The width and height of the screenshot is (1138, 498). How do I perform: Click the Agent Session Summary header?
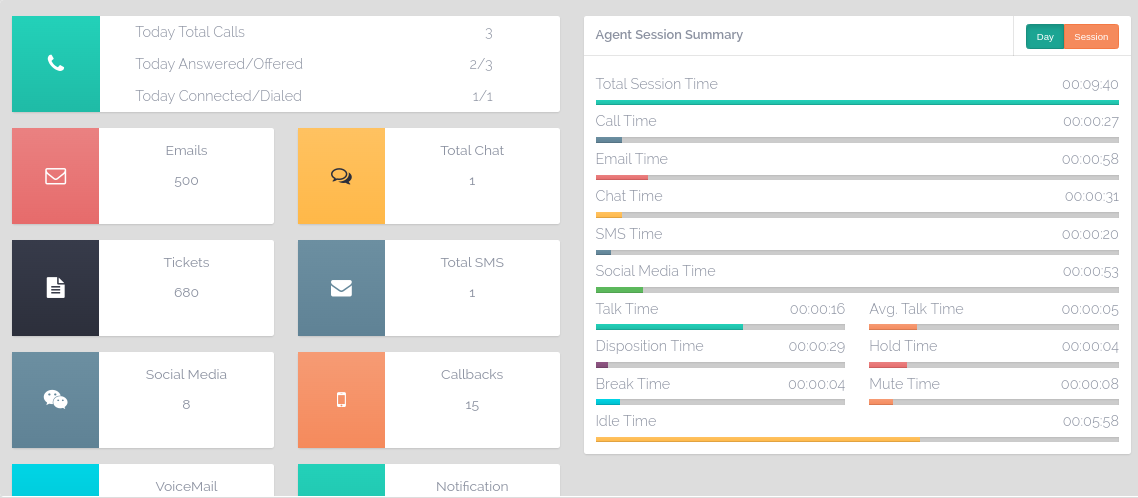coord(669,35)
